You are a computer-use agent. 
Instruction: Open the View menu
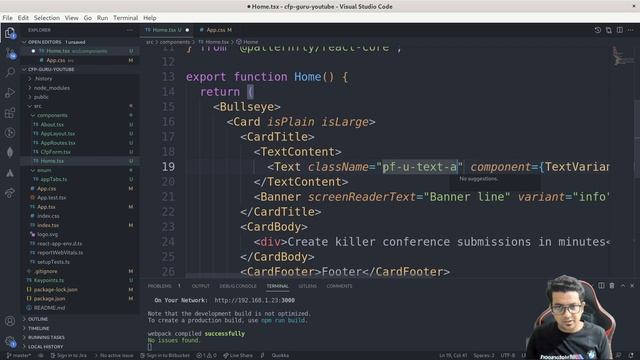tap(71, 18)
